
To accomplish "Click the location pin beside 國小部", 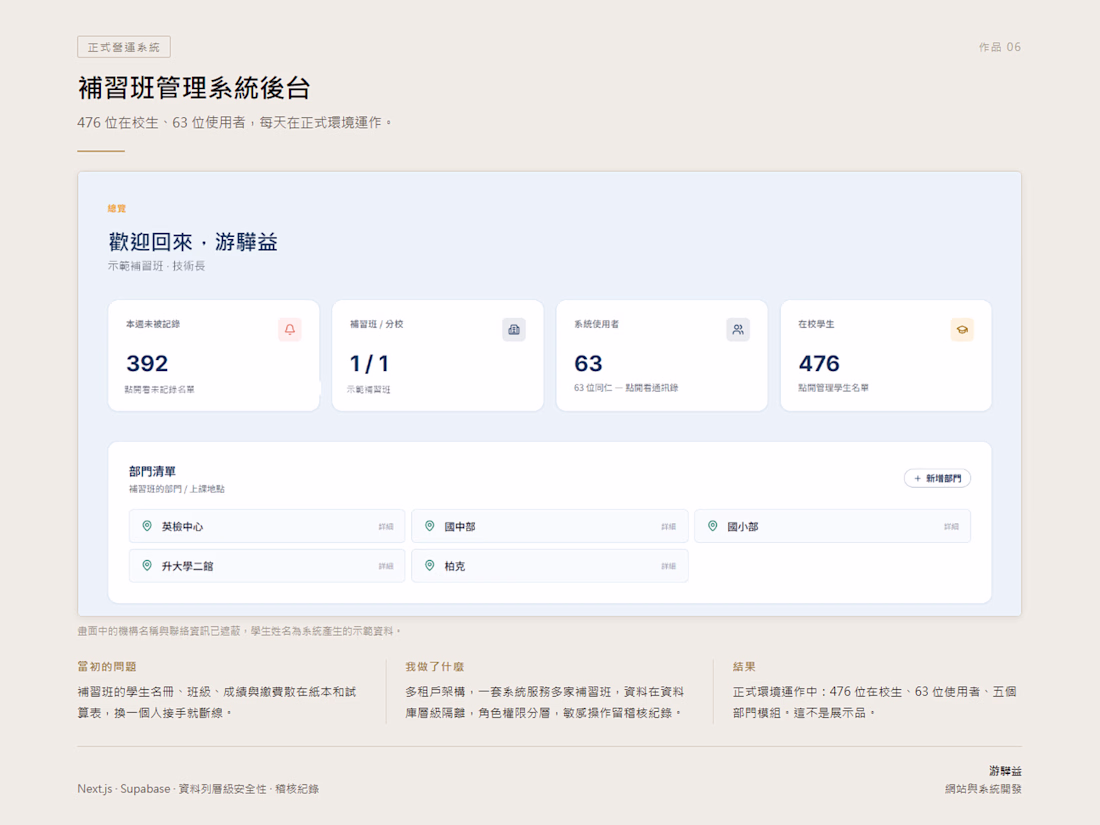I will coord(712,525).
